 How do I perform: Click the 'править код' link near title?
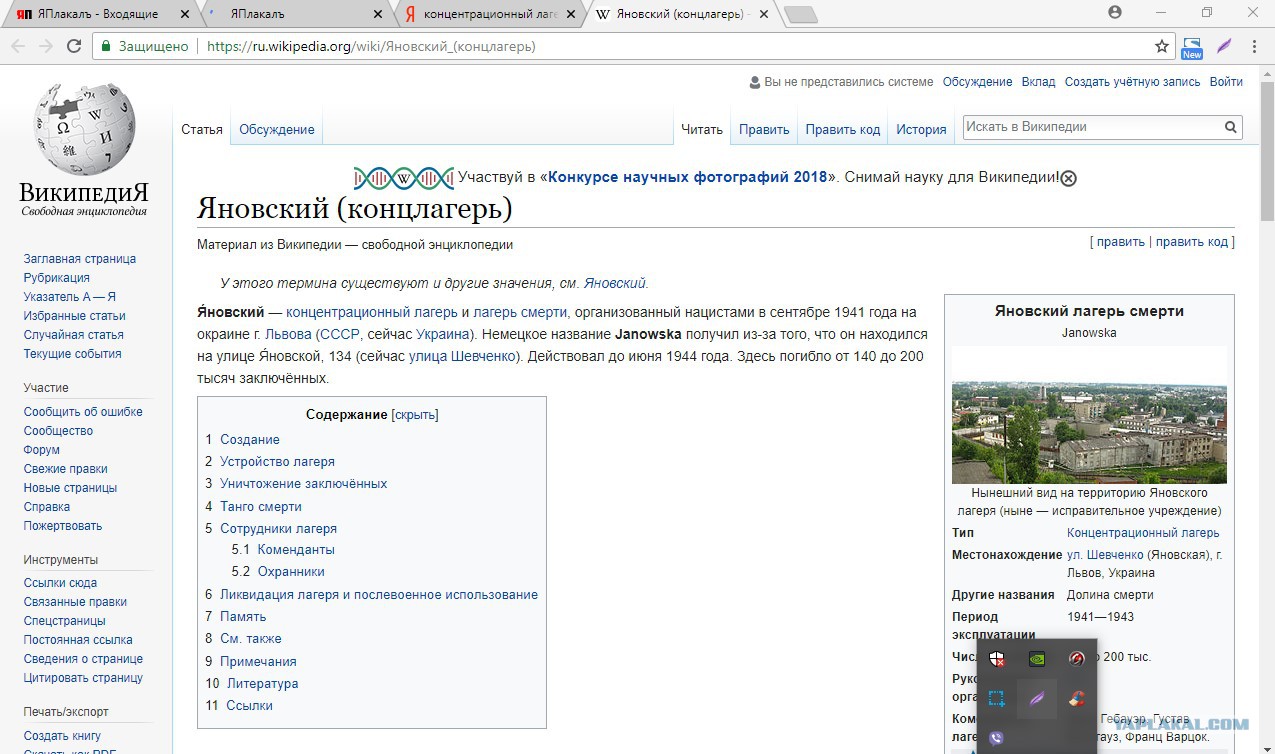(x=1193, y=241)
